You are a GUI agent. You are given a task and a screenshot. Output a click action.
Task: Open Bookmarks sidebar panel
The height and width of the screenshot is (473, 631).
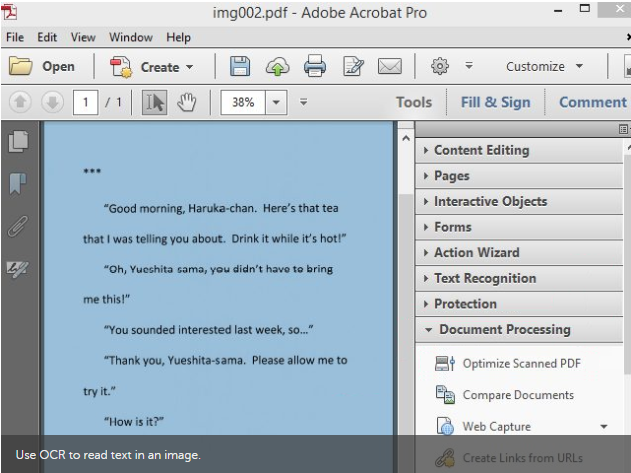pos(18,184)
